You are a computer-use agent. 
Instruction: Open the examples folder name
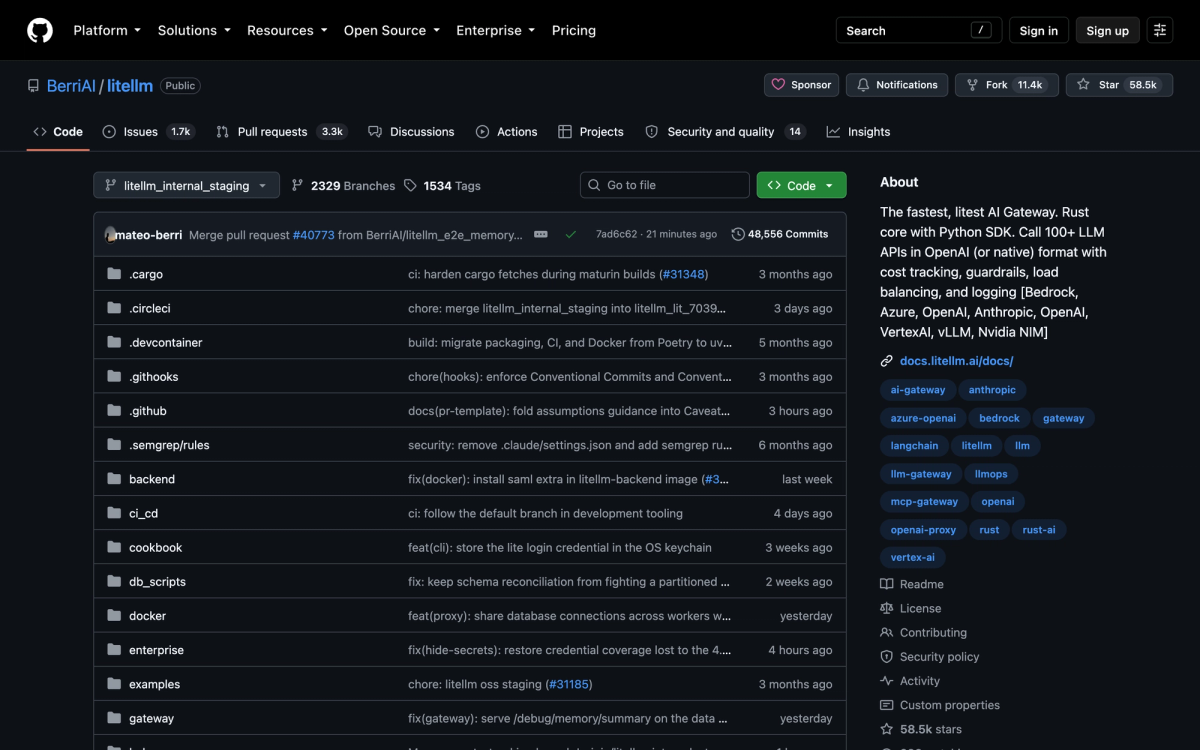pos(154,684)
